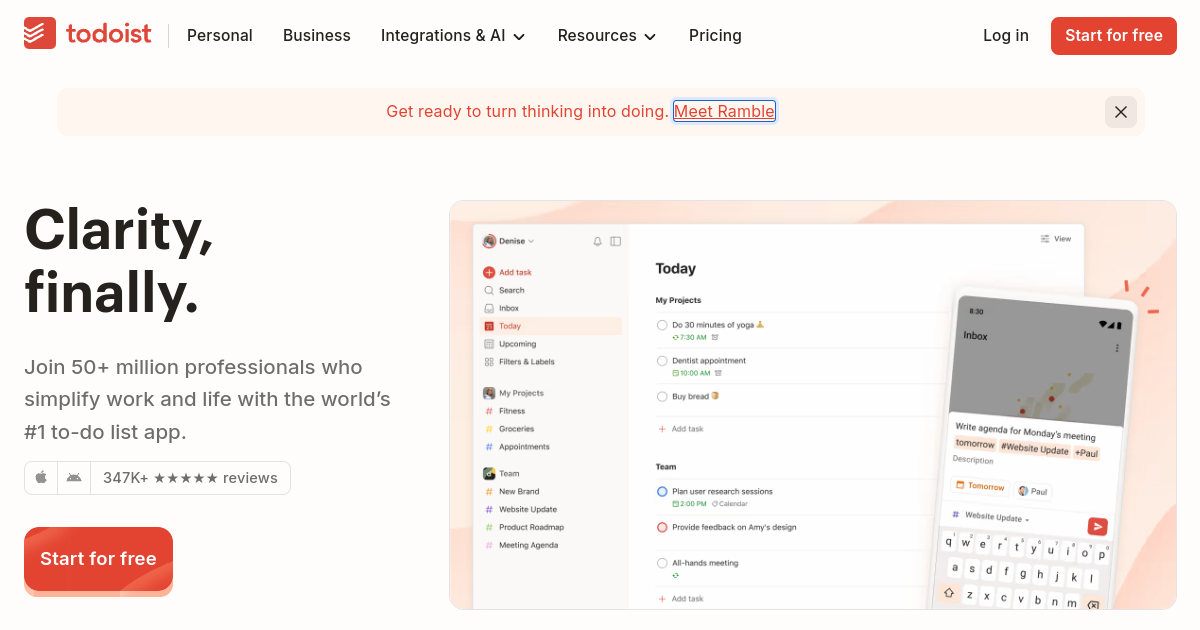Open Inbox in the mockup sidebar
The height and width of the screenshot is (630, 1200).
(x=502, y=308)
